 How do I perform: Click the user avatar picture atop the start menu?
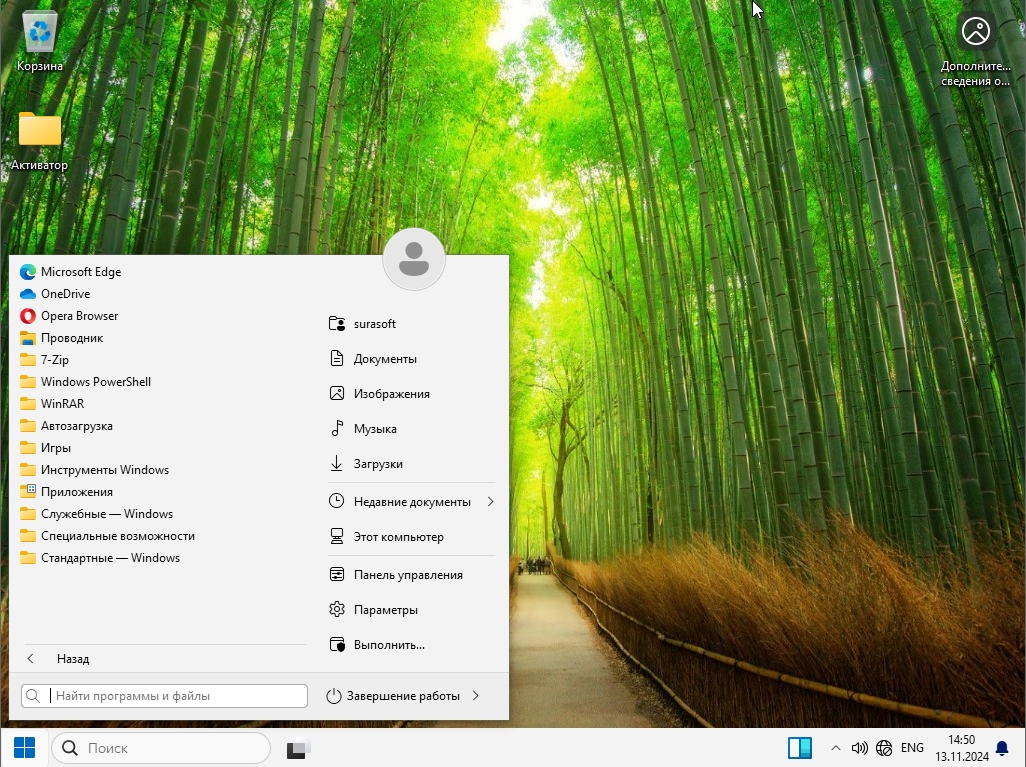tap(414, 260)
